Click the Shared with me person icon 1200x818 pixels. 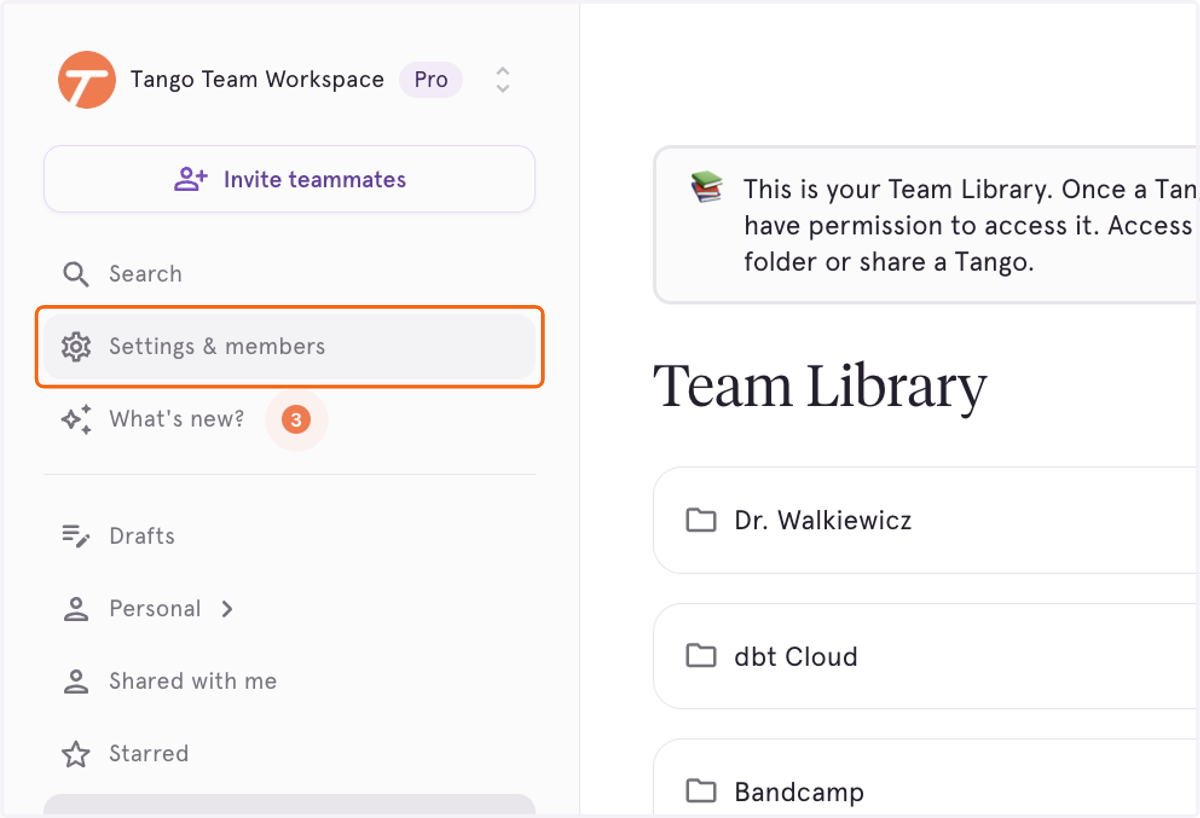76,682
